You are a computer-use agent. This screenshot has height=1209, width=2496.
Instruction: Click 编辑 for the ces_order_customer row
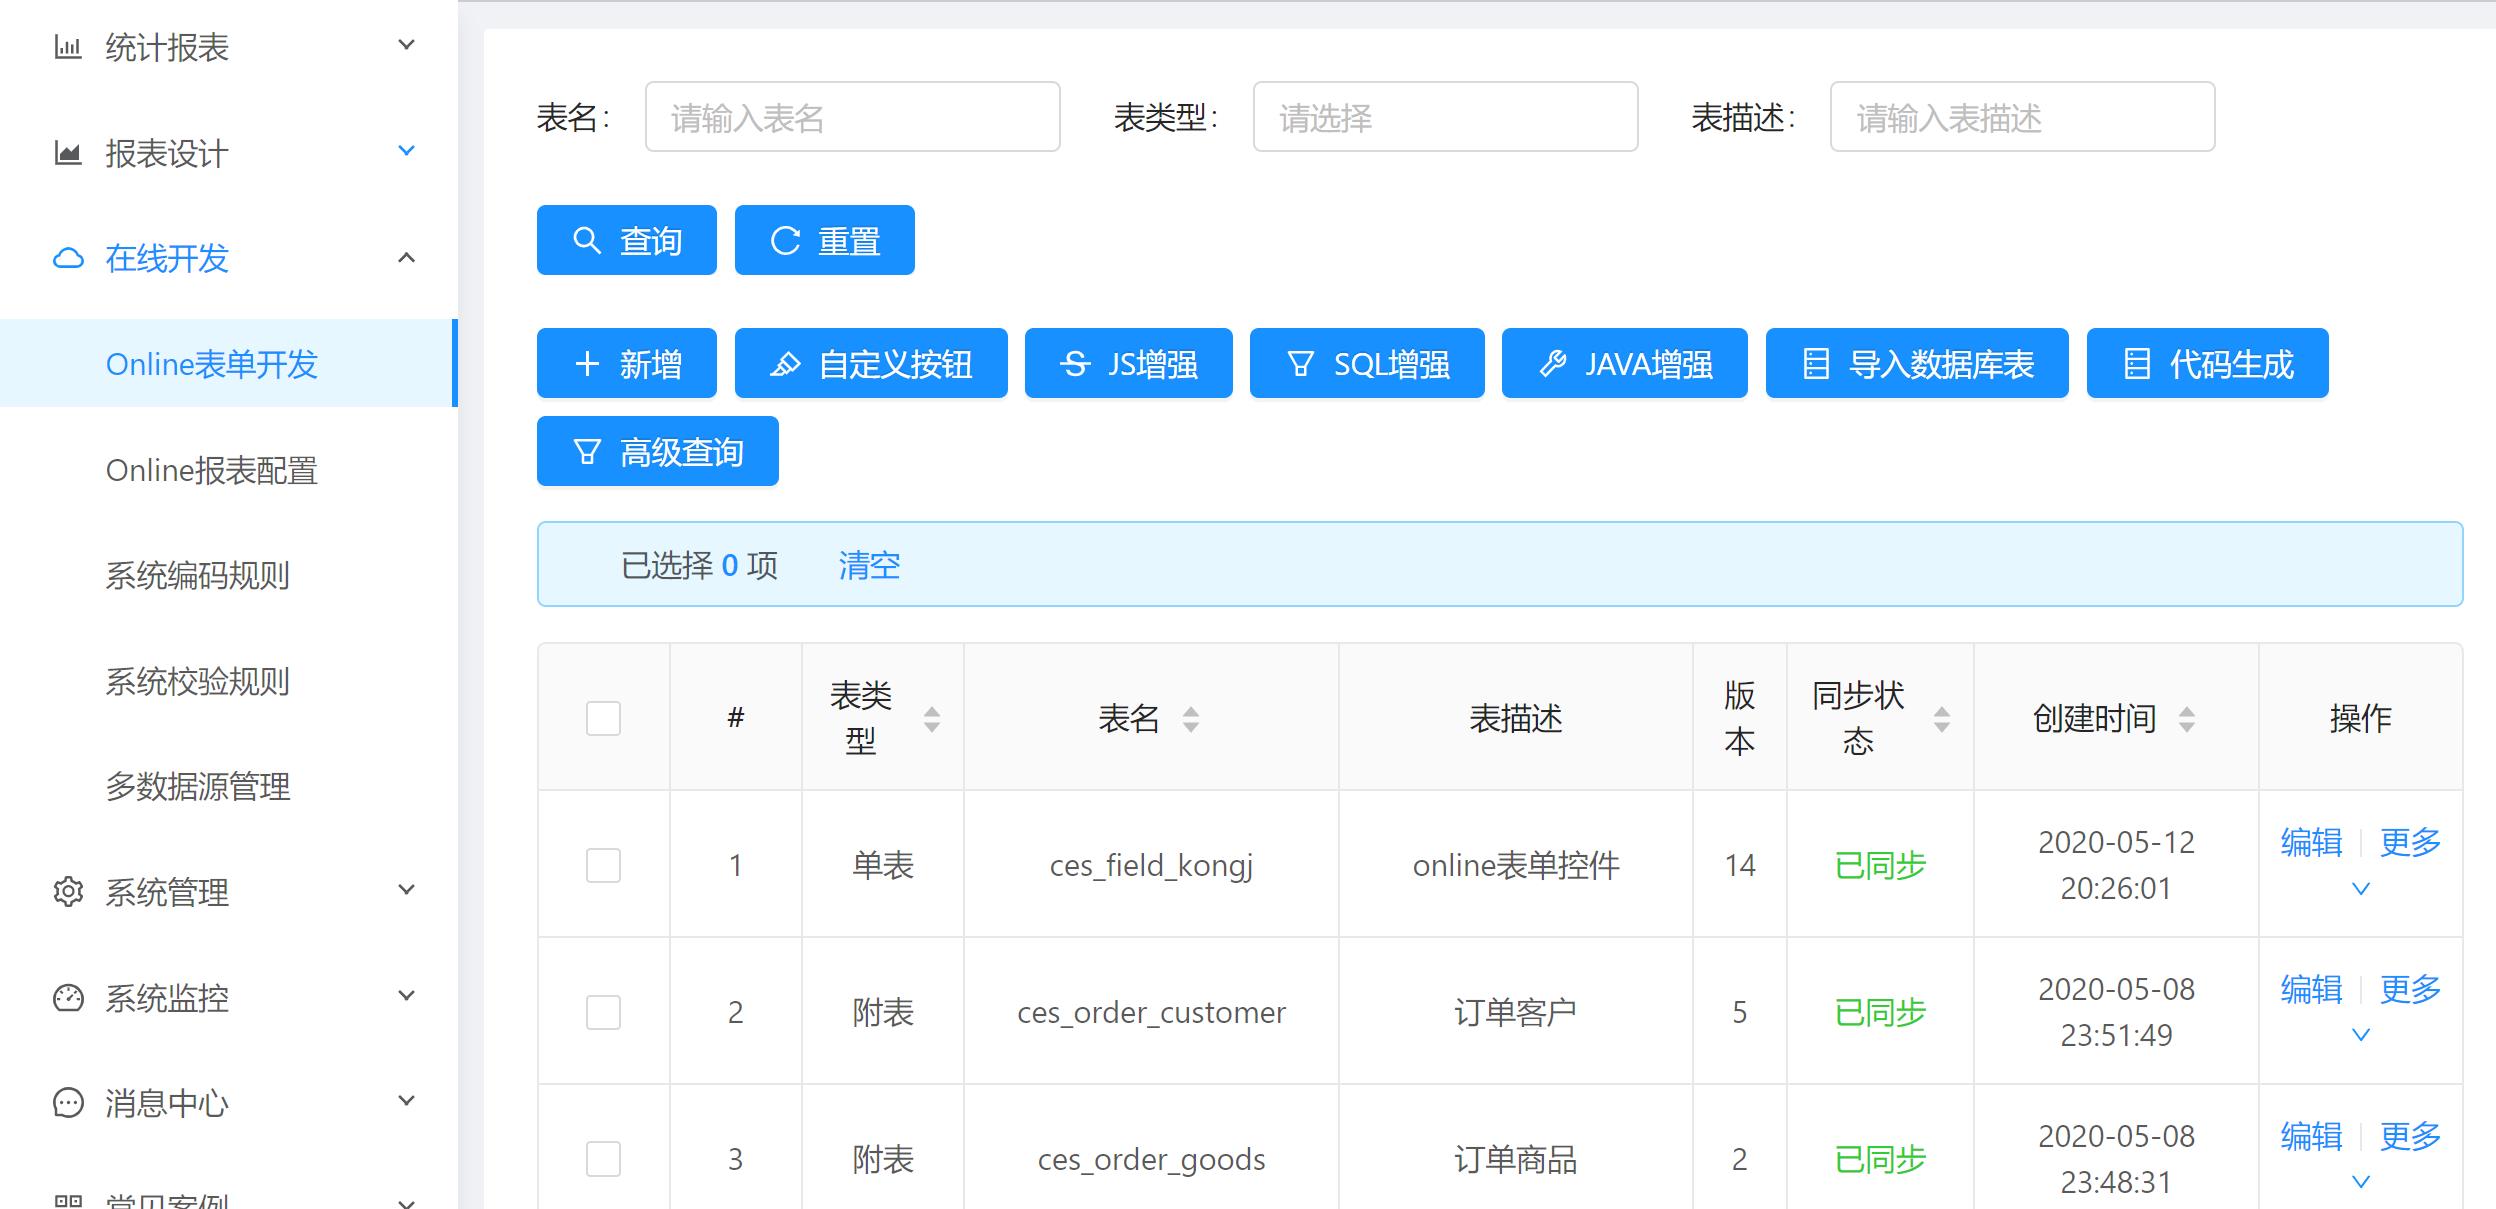click(2311, 990)
